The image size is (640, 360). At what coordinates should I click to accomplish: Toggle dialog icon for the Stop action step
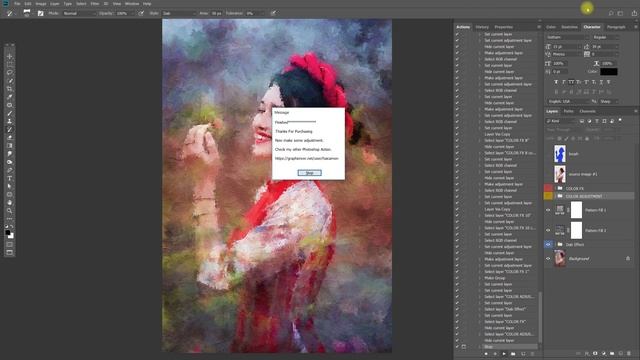(x=464, y=347)
